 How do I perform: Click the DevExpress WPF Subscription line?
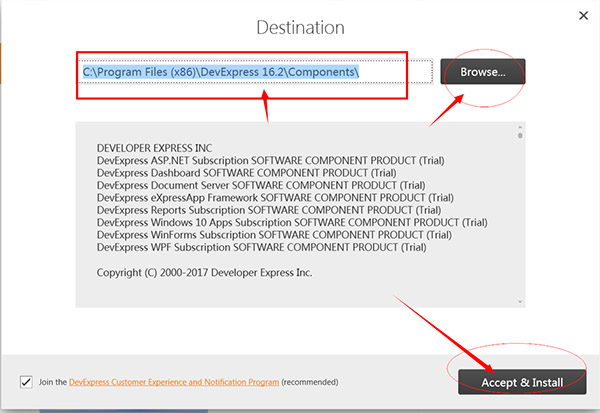pos(261,247)
